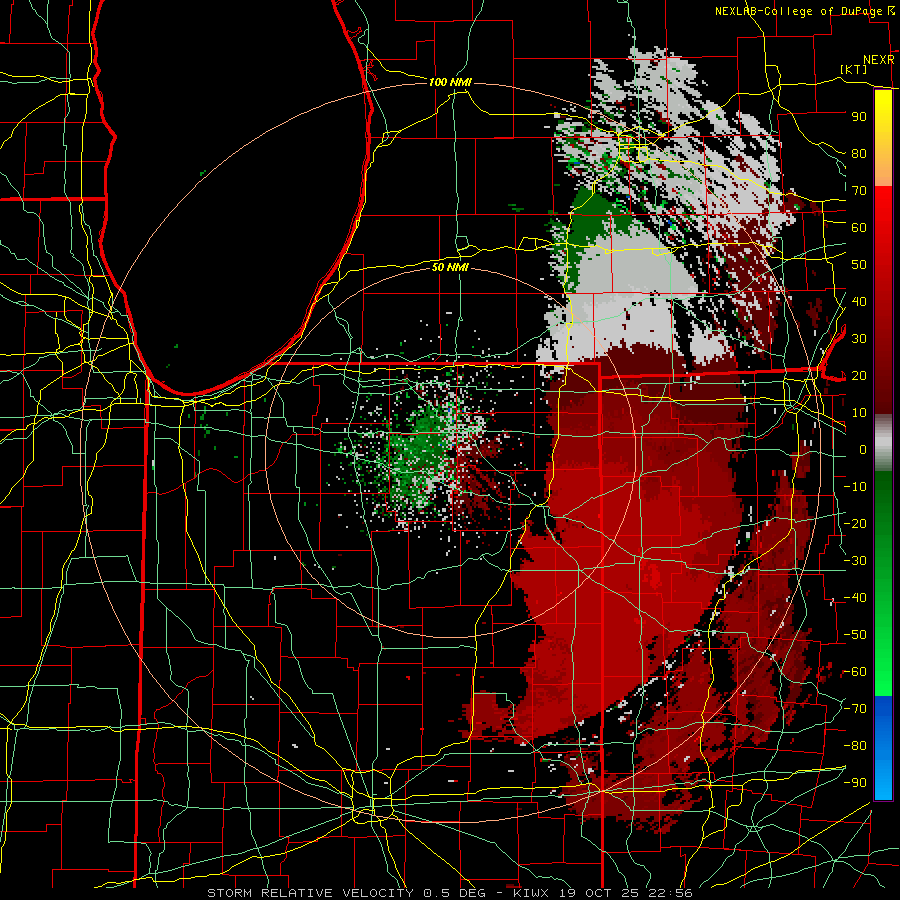Image resolution: width=900 pixels, height=900 pixels.
Task: Click the -80 value on velocity scale
Action: (x=855, y=746)
